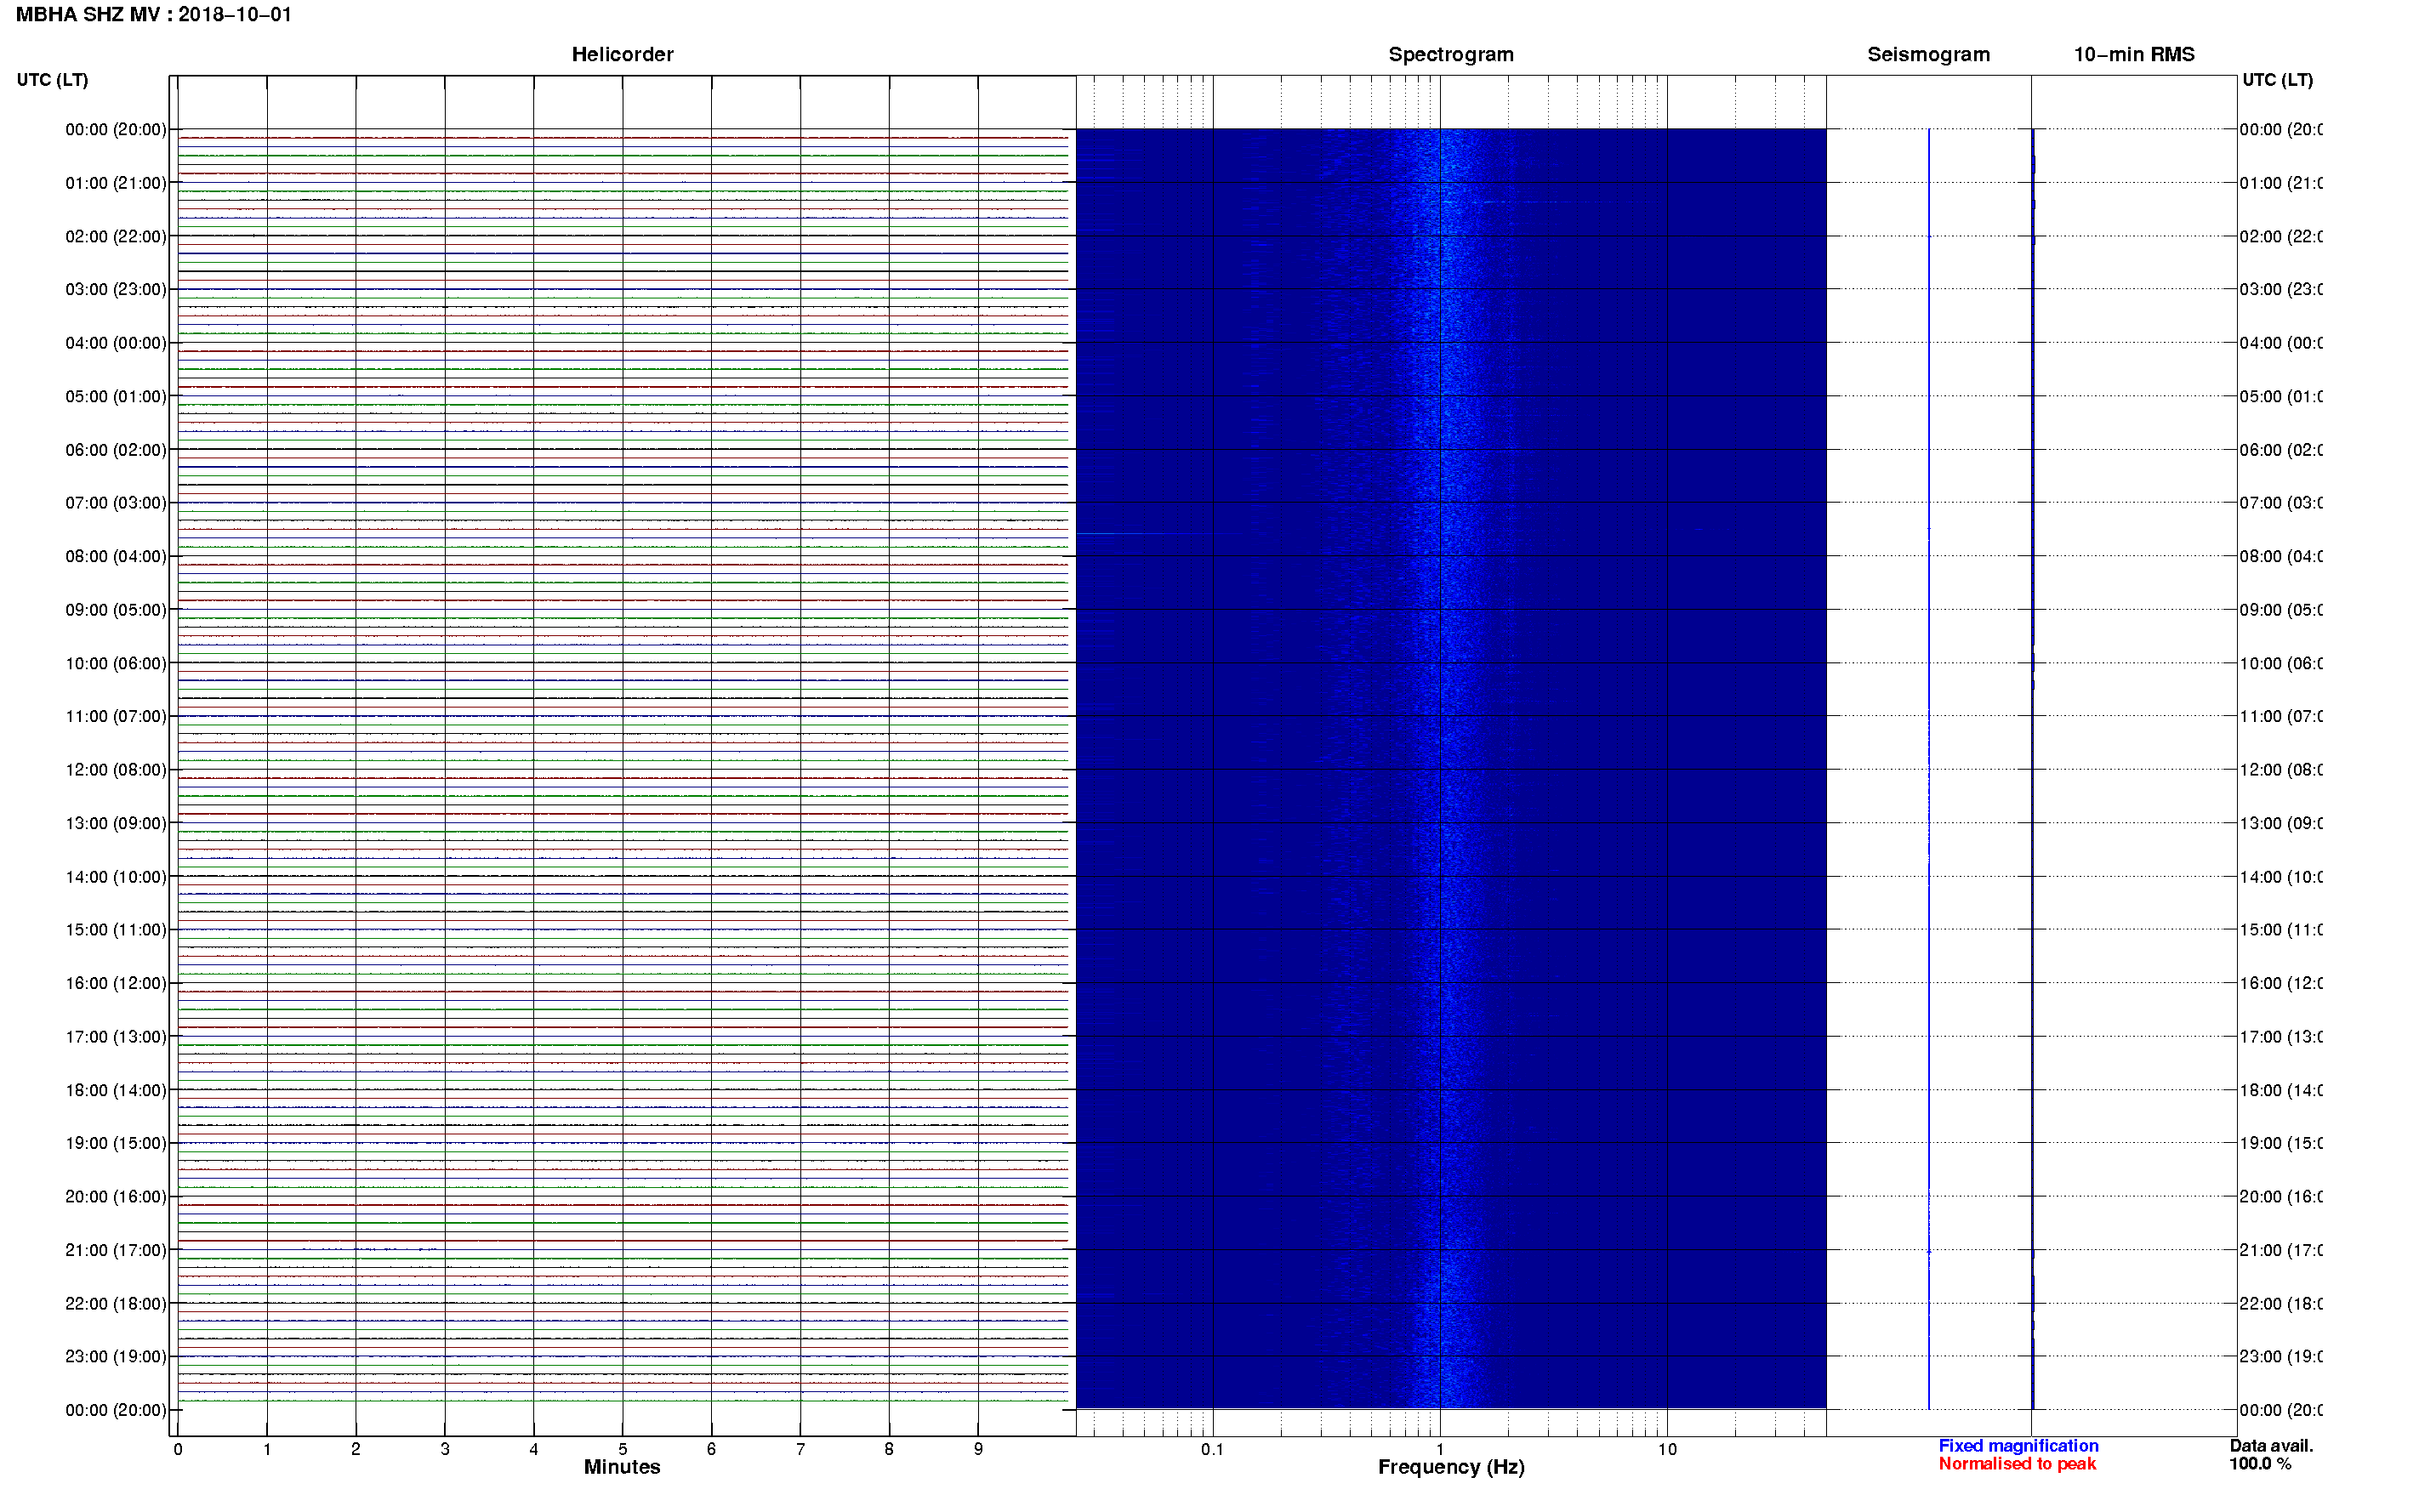
Task: Click the left '10:00 (06:00)' time label
Action: [116, 664]
